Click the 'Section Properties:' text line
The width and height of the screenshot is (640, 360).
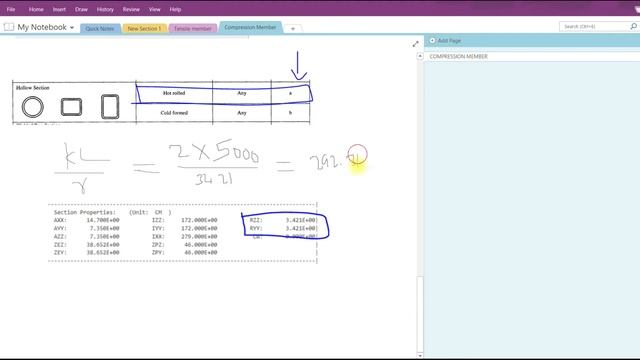pyautogui.click(x=85, y=212)
